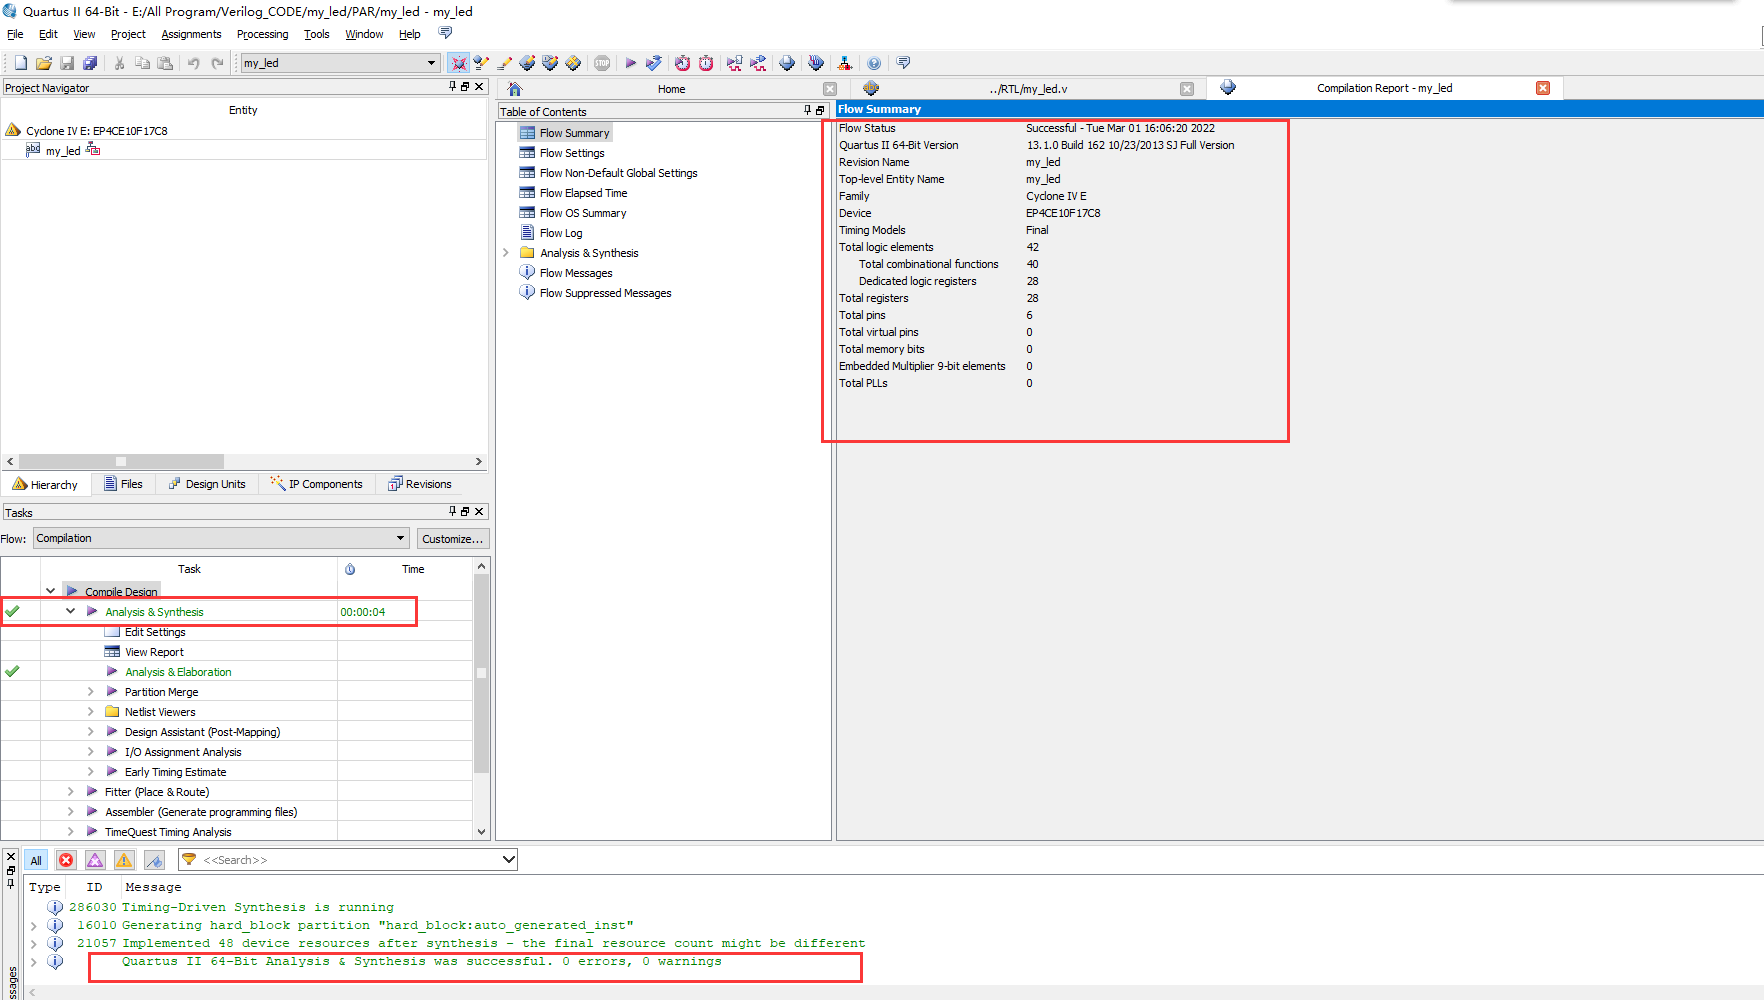Viewport: 1764px width, 1000px height.
Task: Toggle the highlighted Project Navigator toolbar icon
Action: (x=458, y=63)
